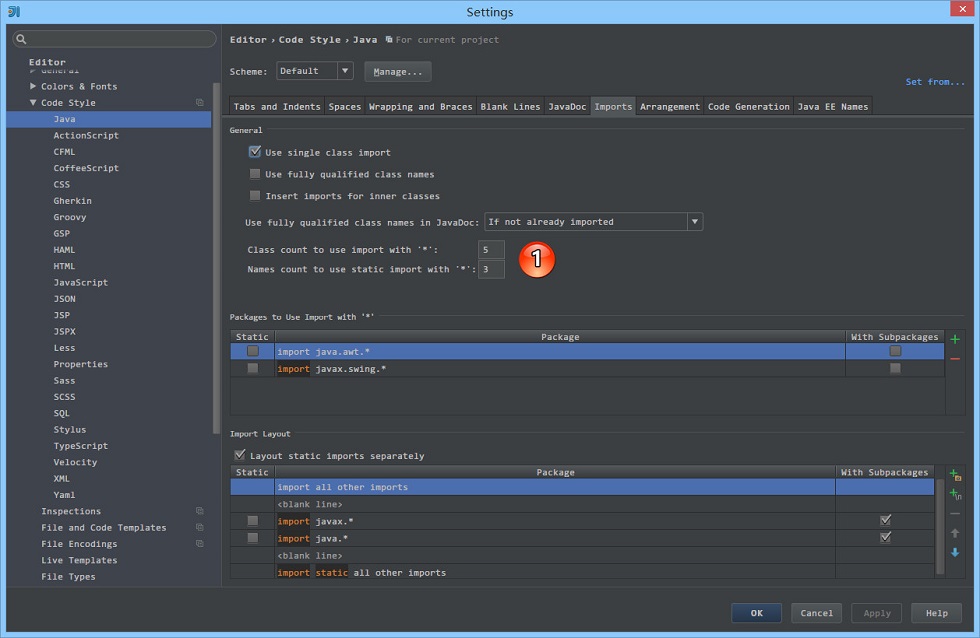This screenshot has width=980, height=638.
Task: Add package with green plus icon
Action: (x=954, y=339)
